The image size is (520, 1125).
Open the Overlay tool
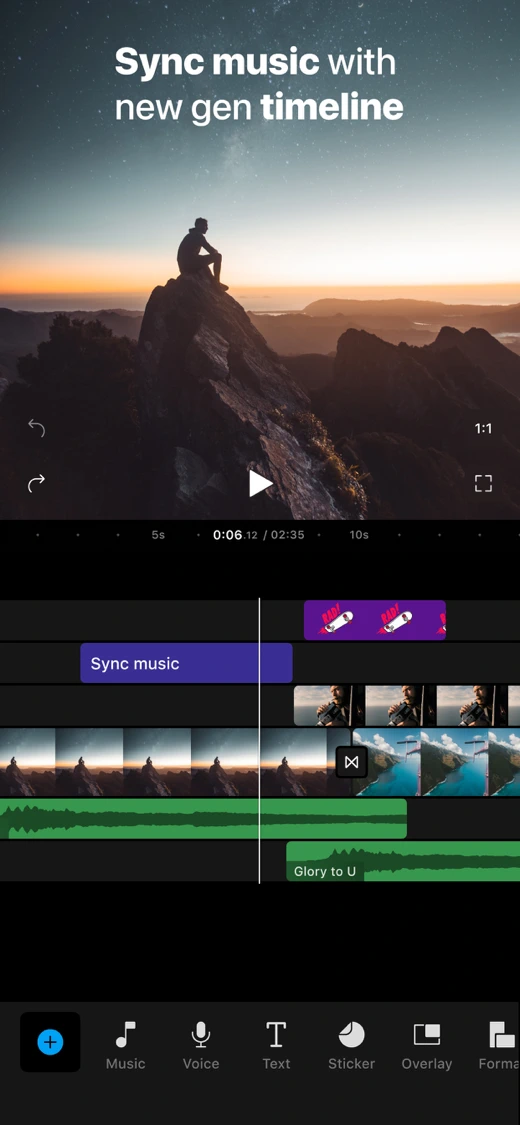pyautogui.click(x=427, y=1046)
